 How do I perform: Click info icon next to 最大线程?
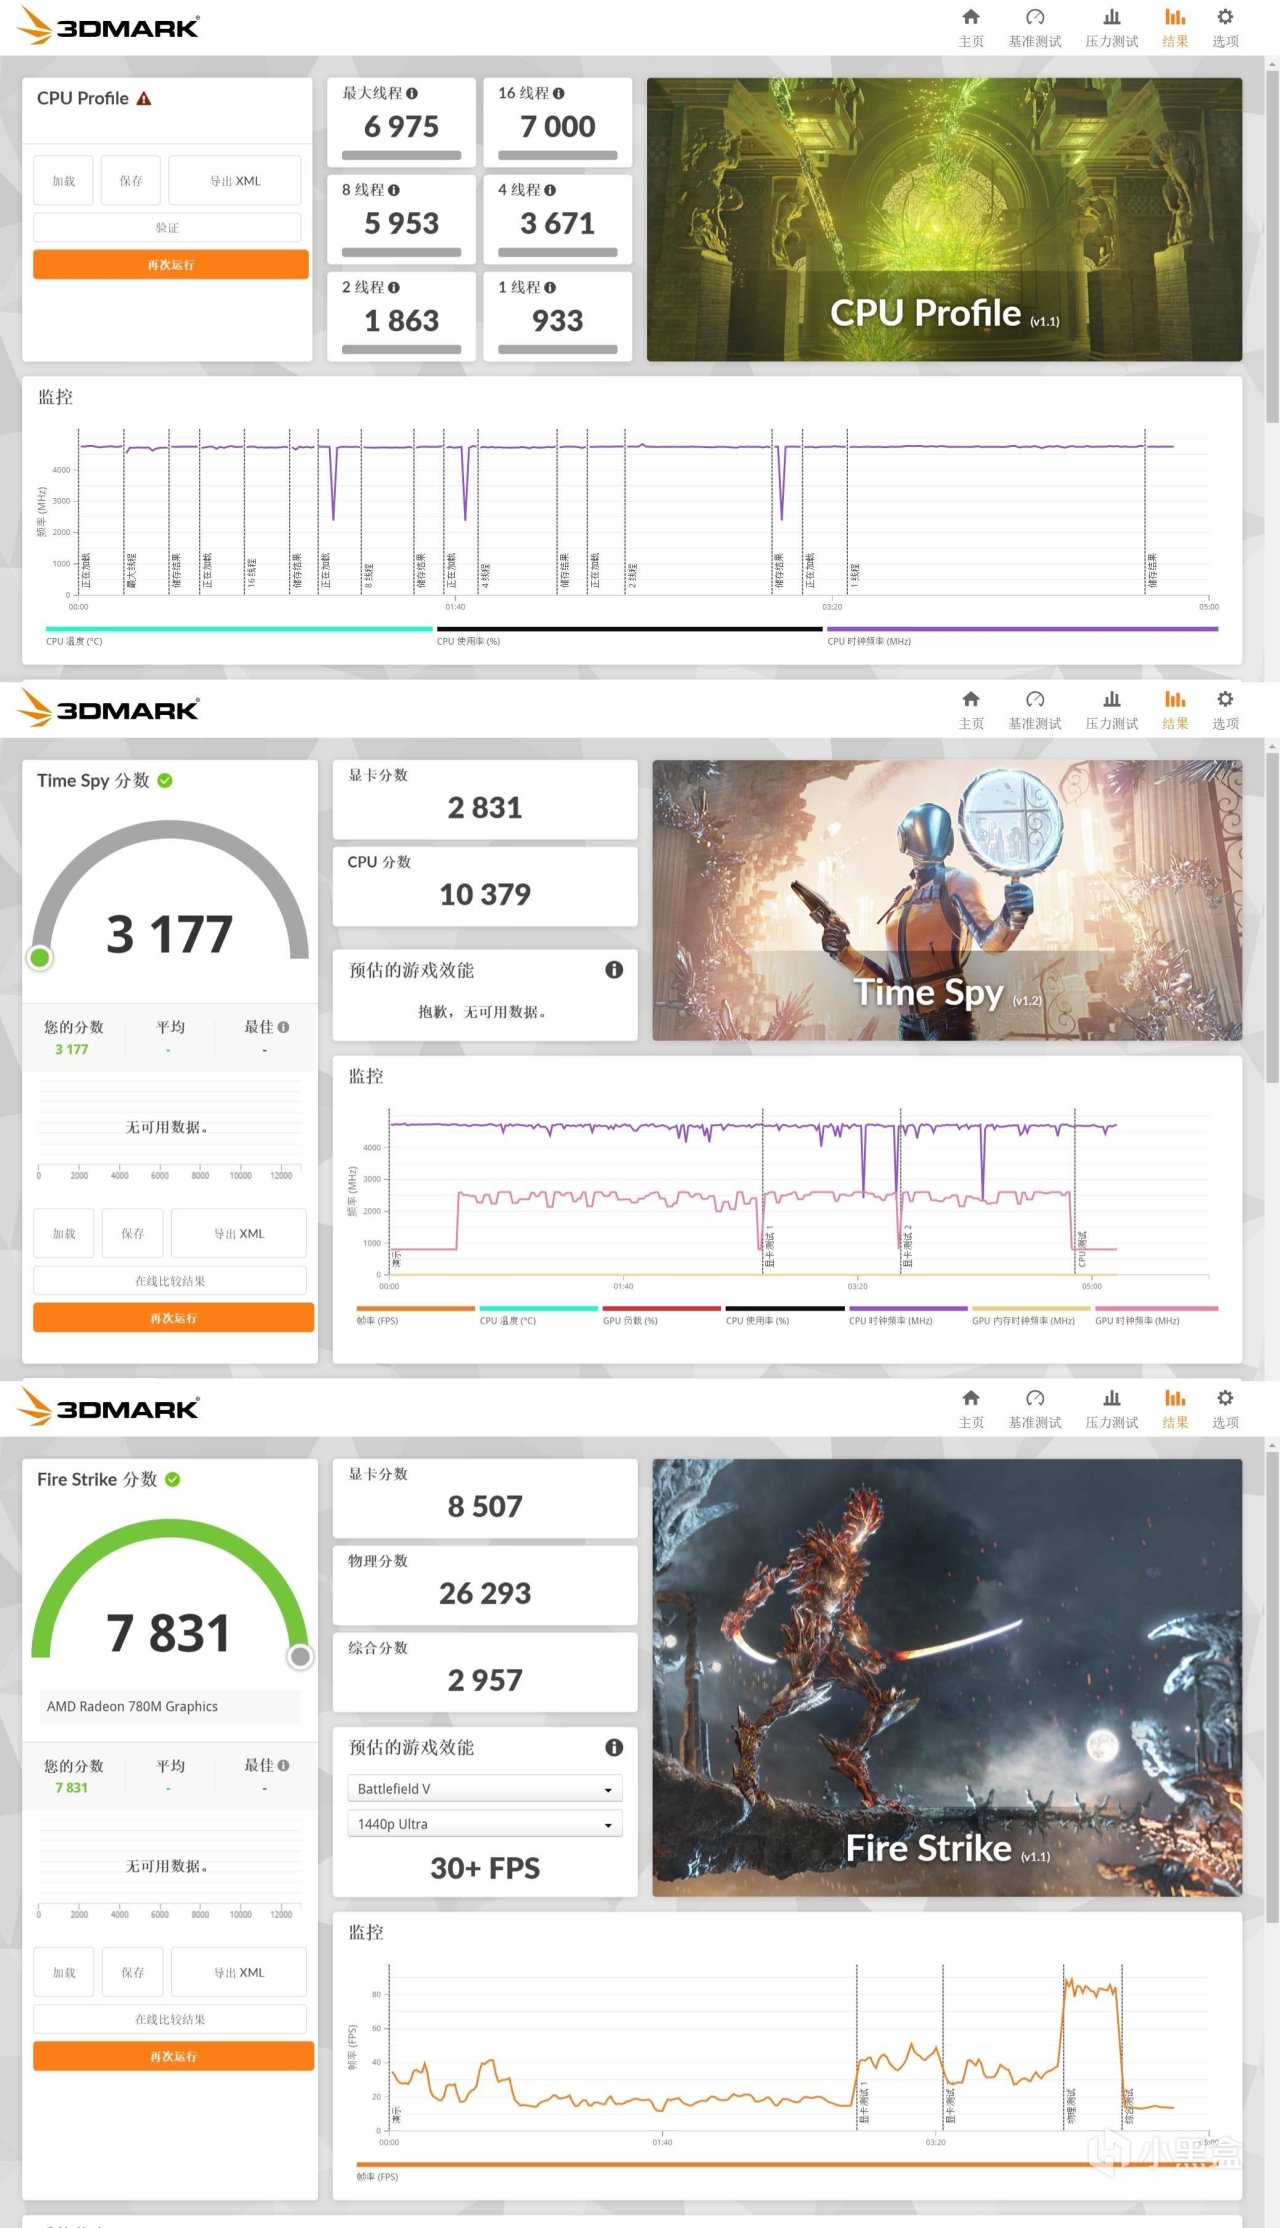(412, 93)
